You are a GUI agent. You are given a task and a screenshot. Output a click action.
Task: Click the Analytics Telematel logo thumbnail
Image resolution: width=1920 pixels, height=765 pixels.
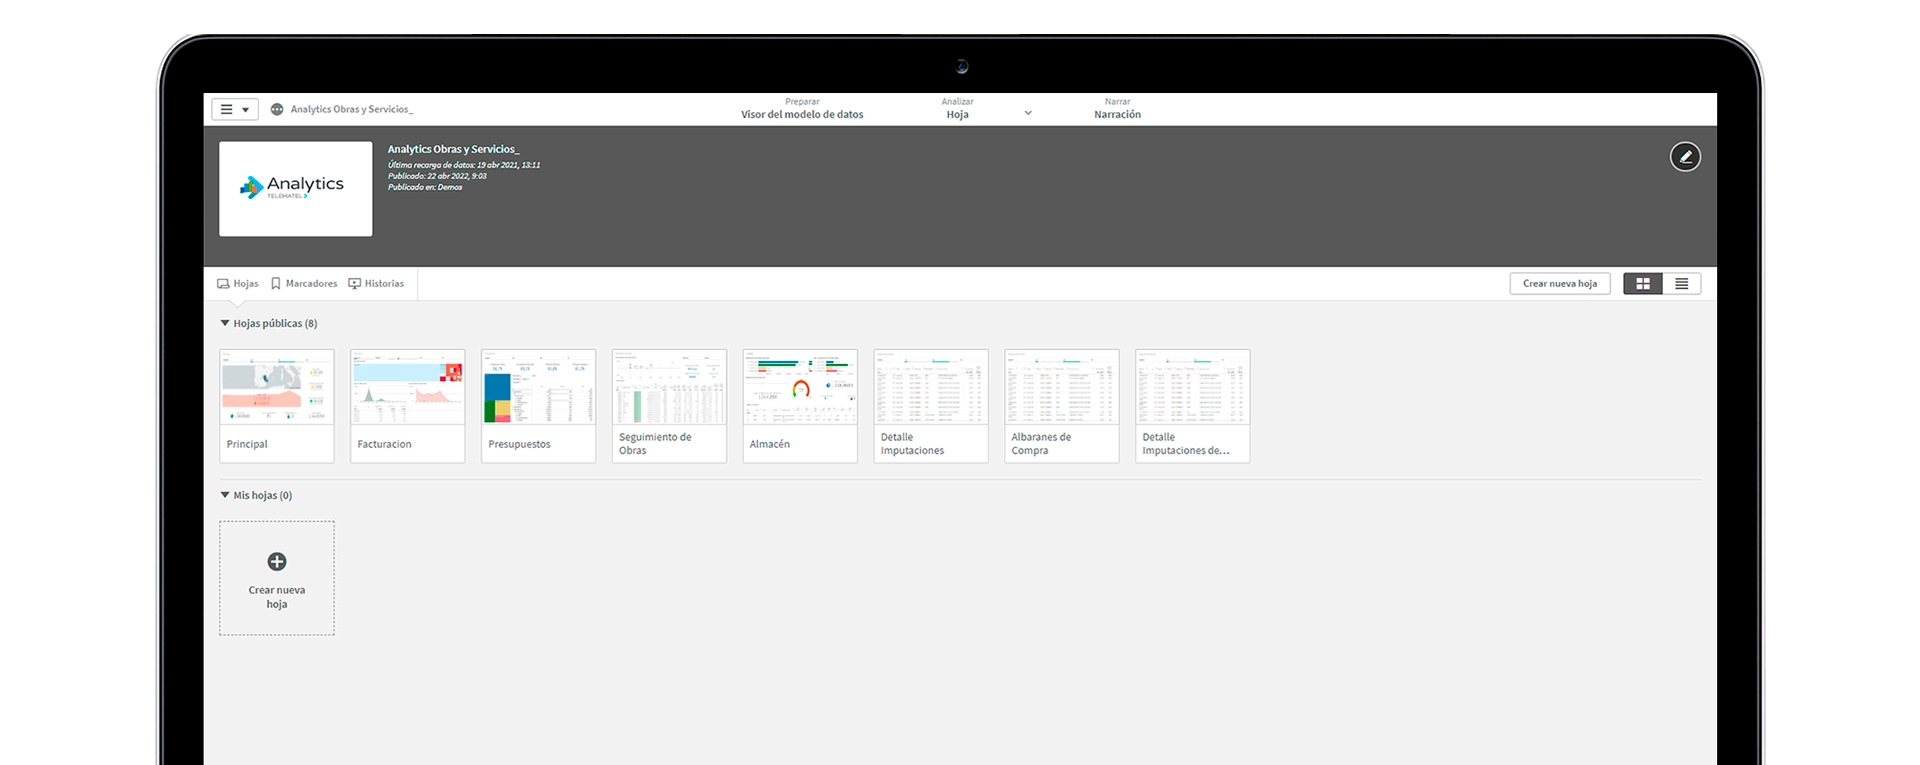pos(296,188)
